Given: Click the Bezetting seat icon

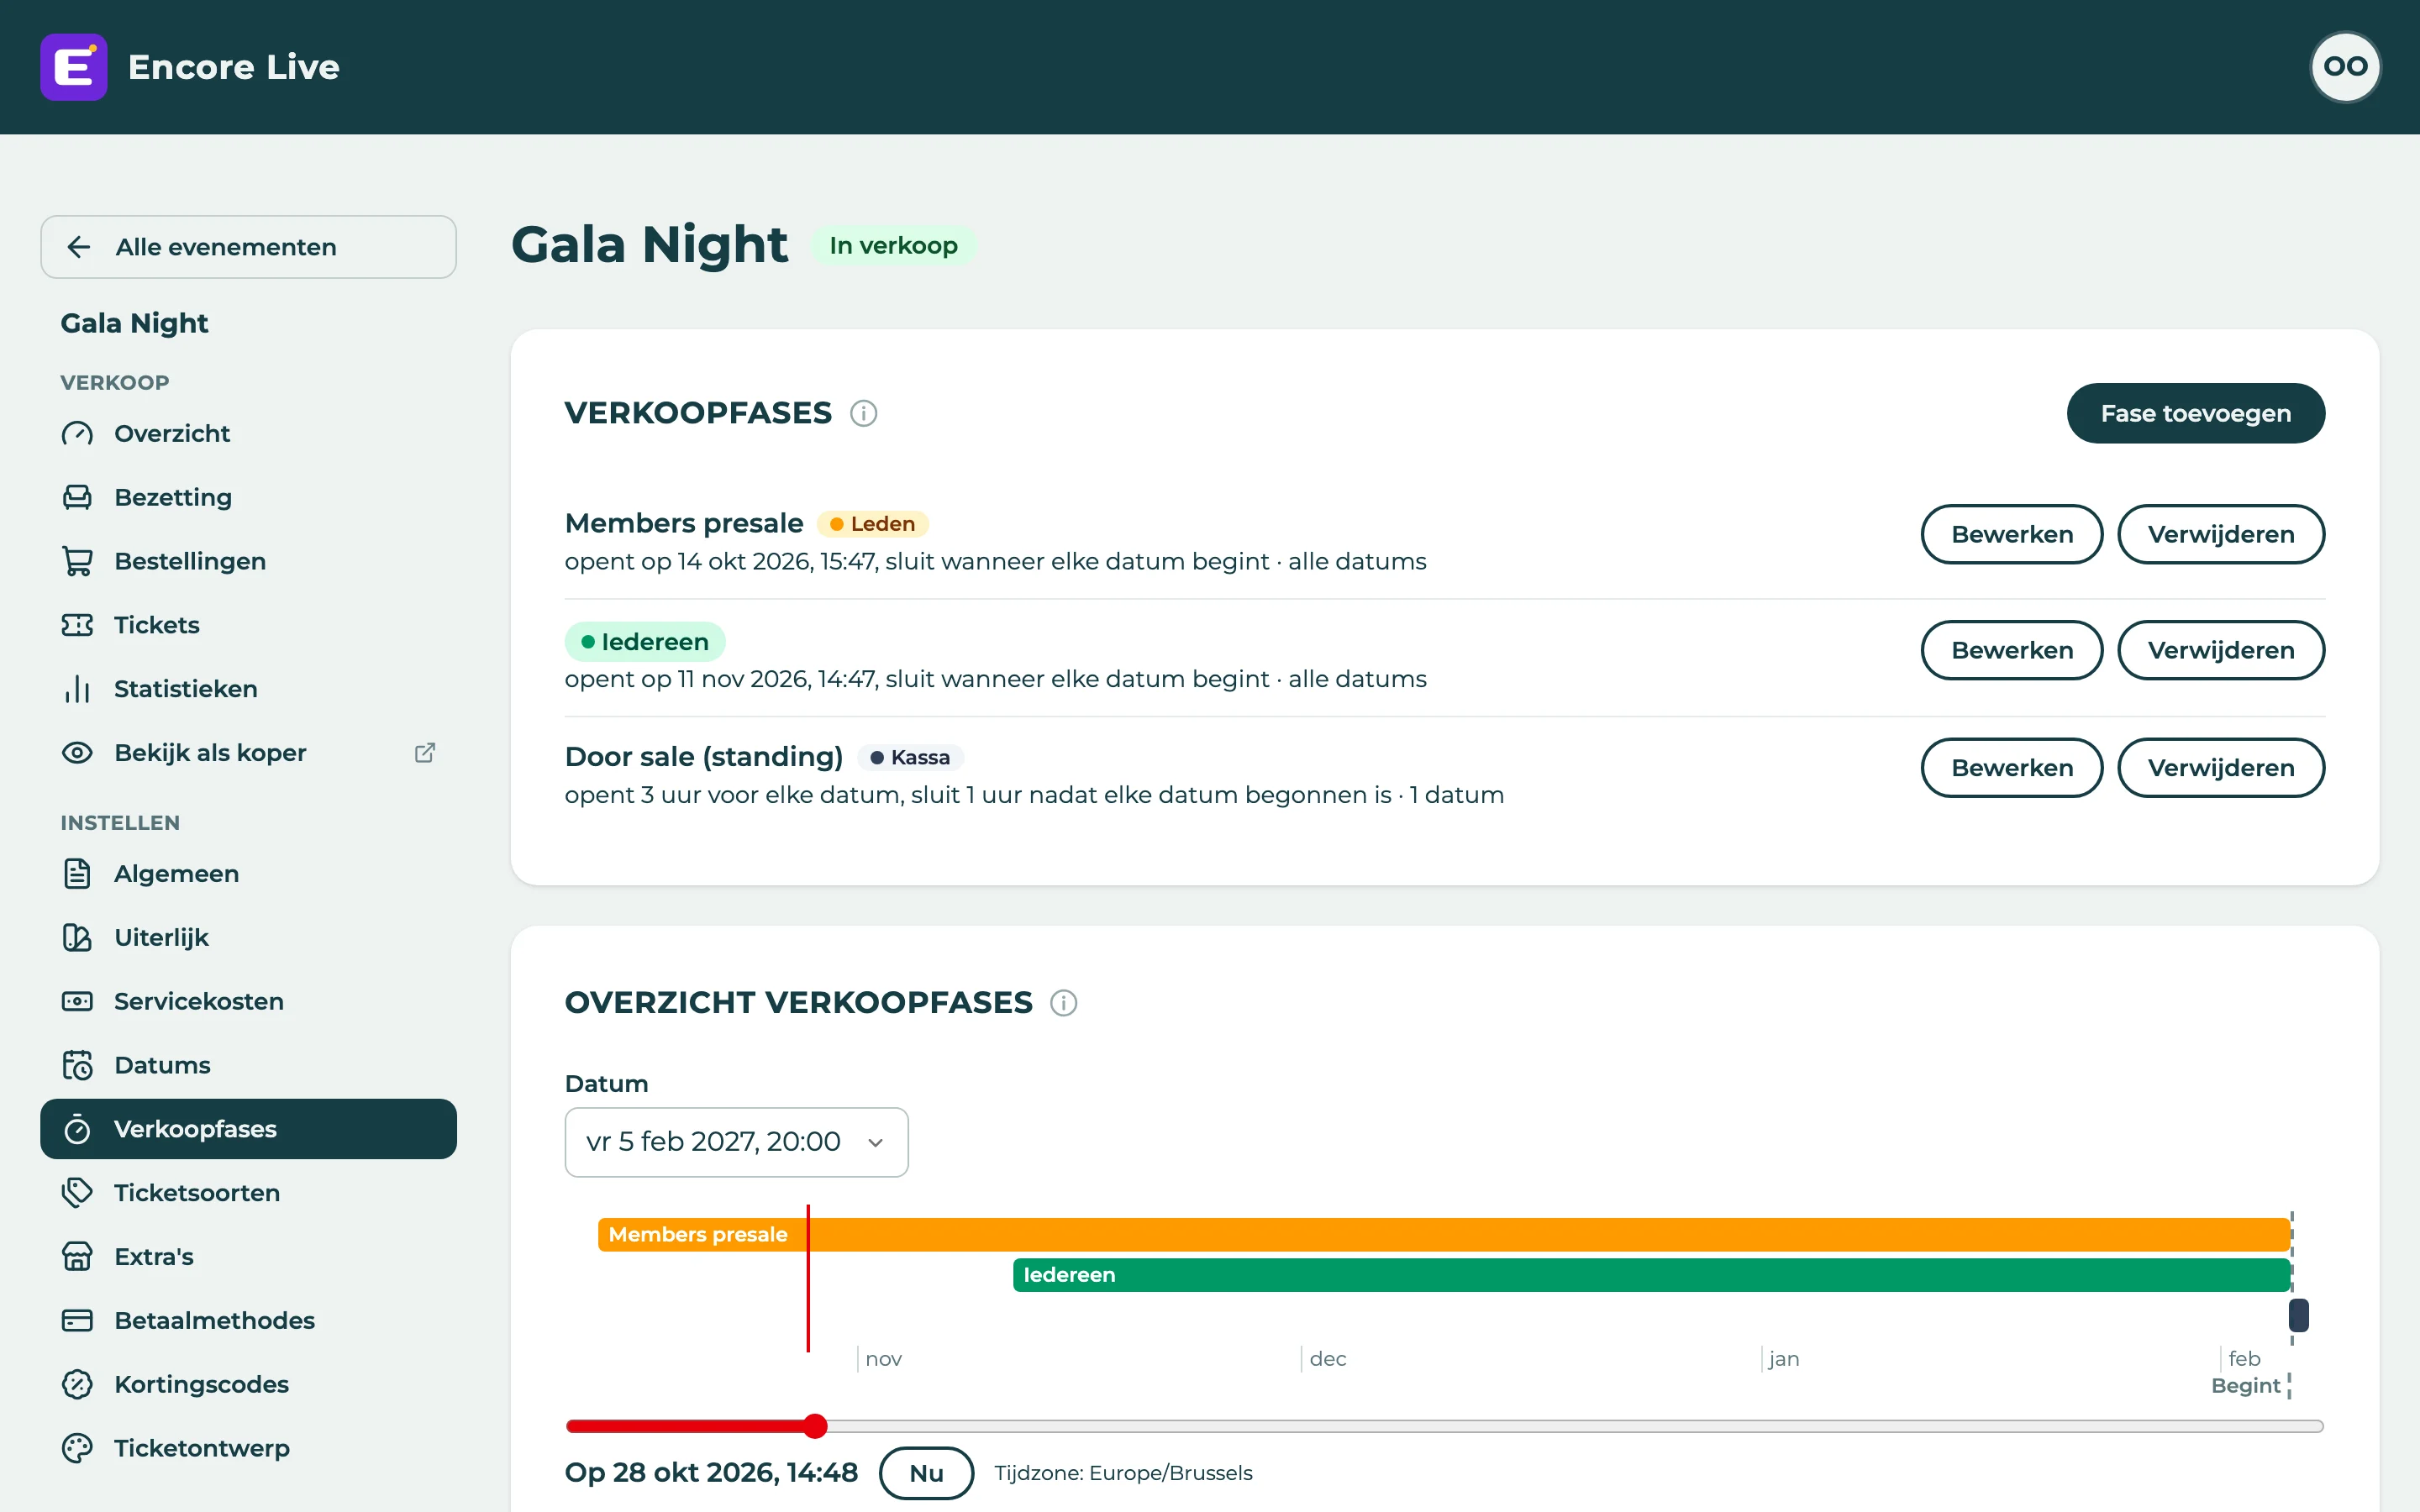Looking at the screenshot, I should 77,497.
